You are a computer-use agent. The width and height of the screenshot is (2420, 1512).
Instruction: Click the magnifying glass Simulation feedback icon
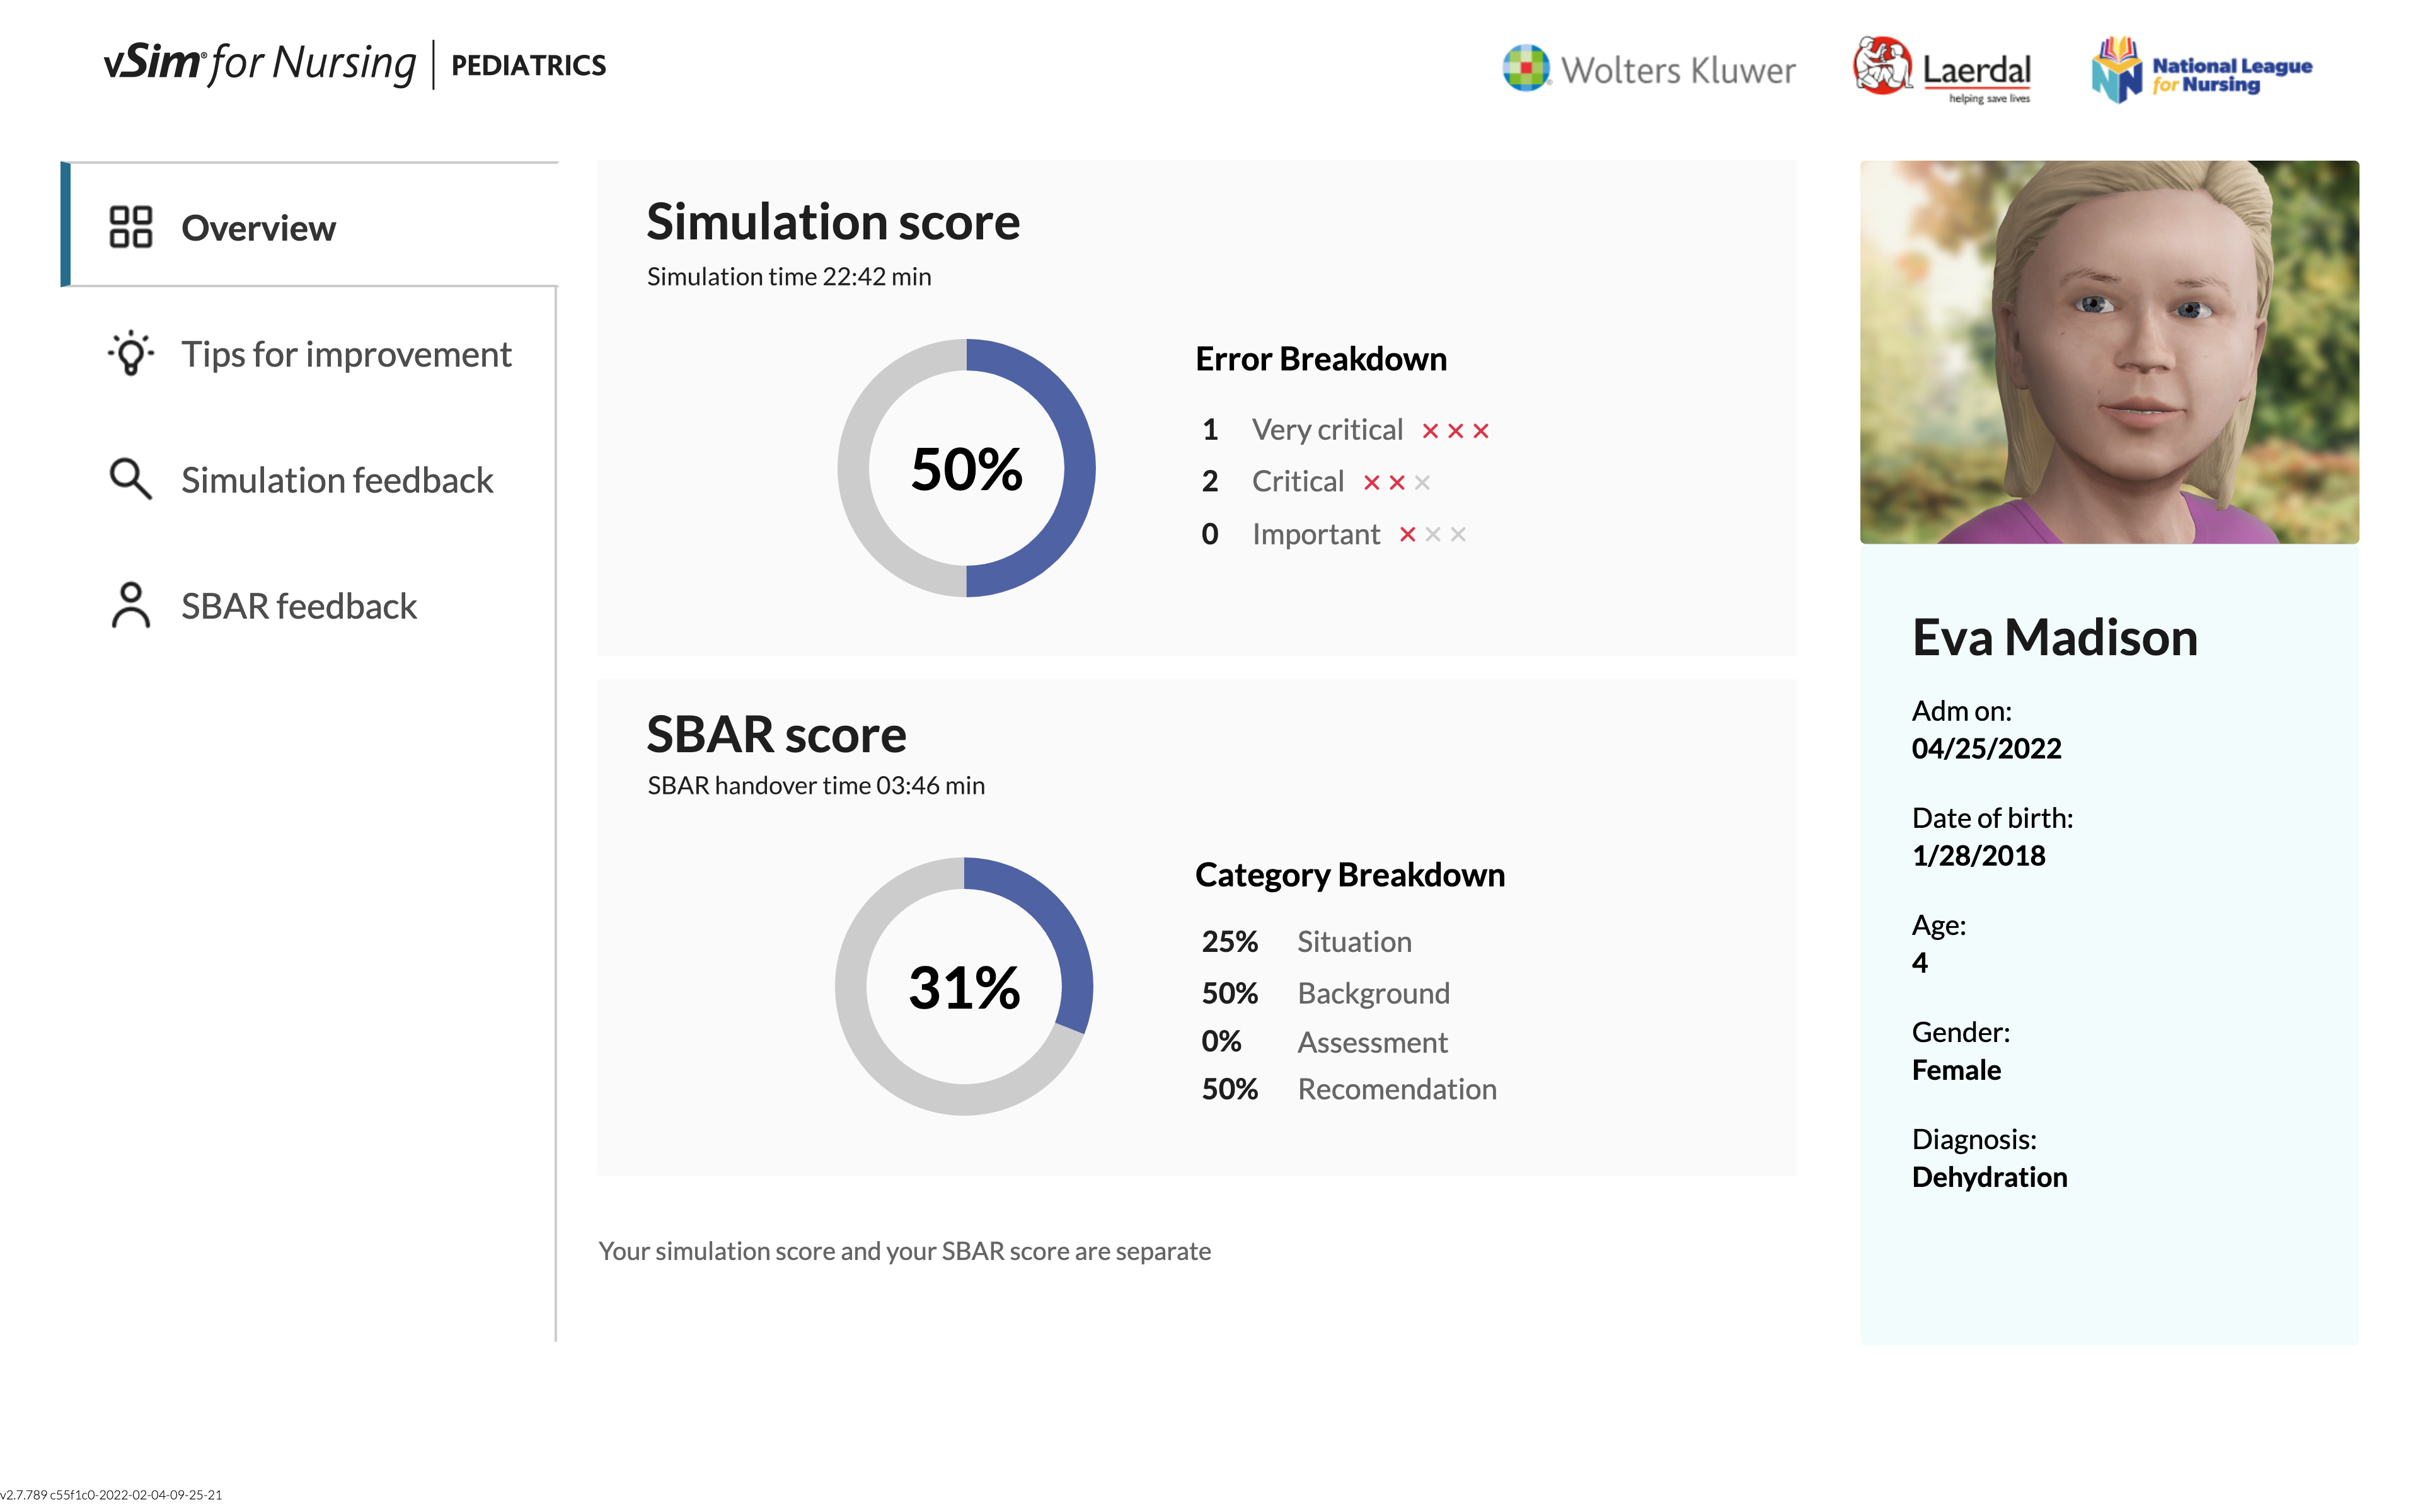coord(130,480)
